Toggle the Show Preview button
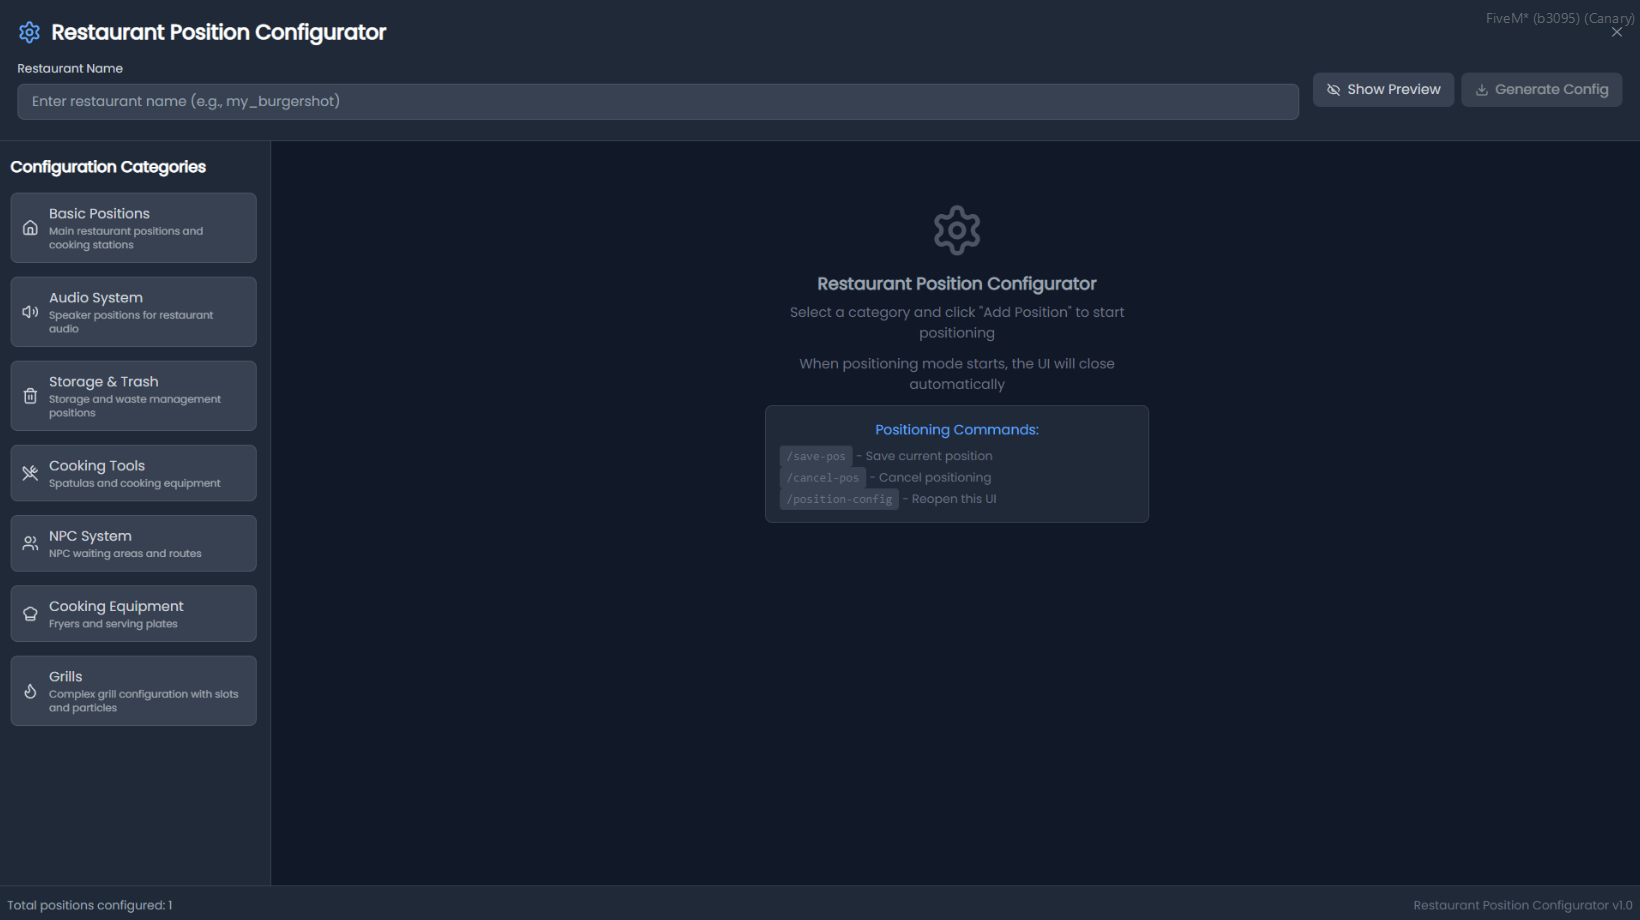 point(1383,90)
